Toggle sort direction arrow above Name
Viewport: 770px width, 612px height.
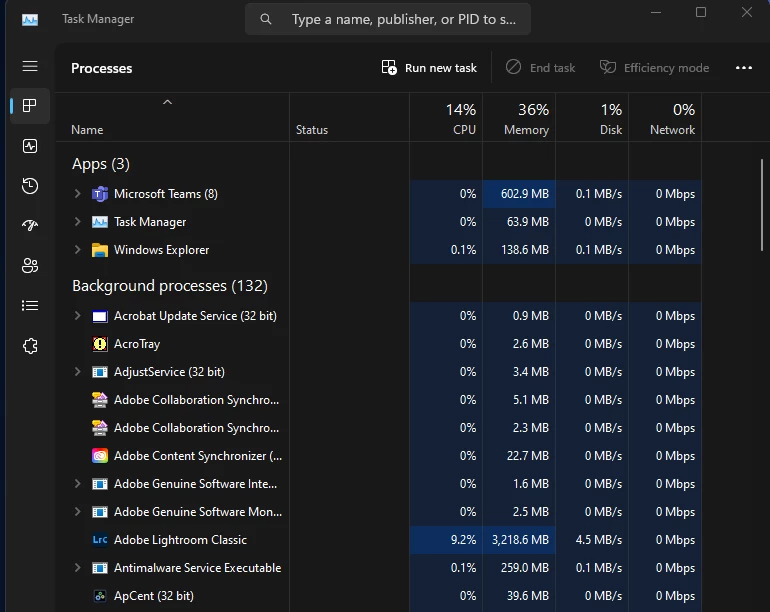click(x=167, y=102)
